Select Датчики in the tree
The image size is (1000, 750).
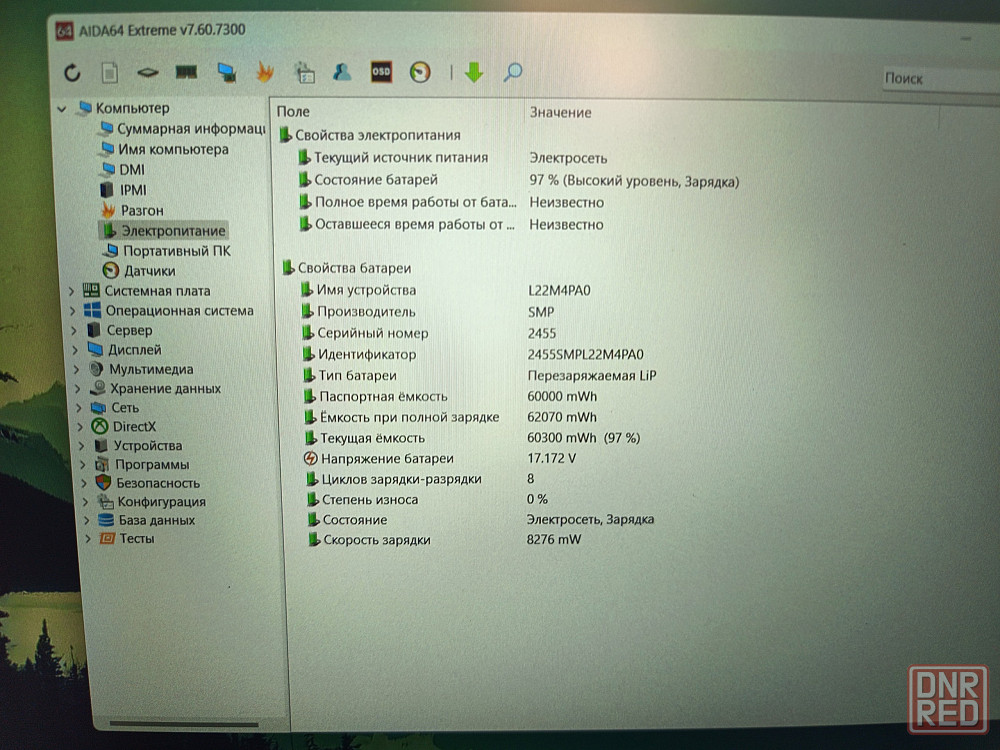(149, 270)
